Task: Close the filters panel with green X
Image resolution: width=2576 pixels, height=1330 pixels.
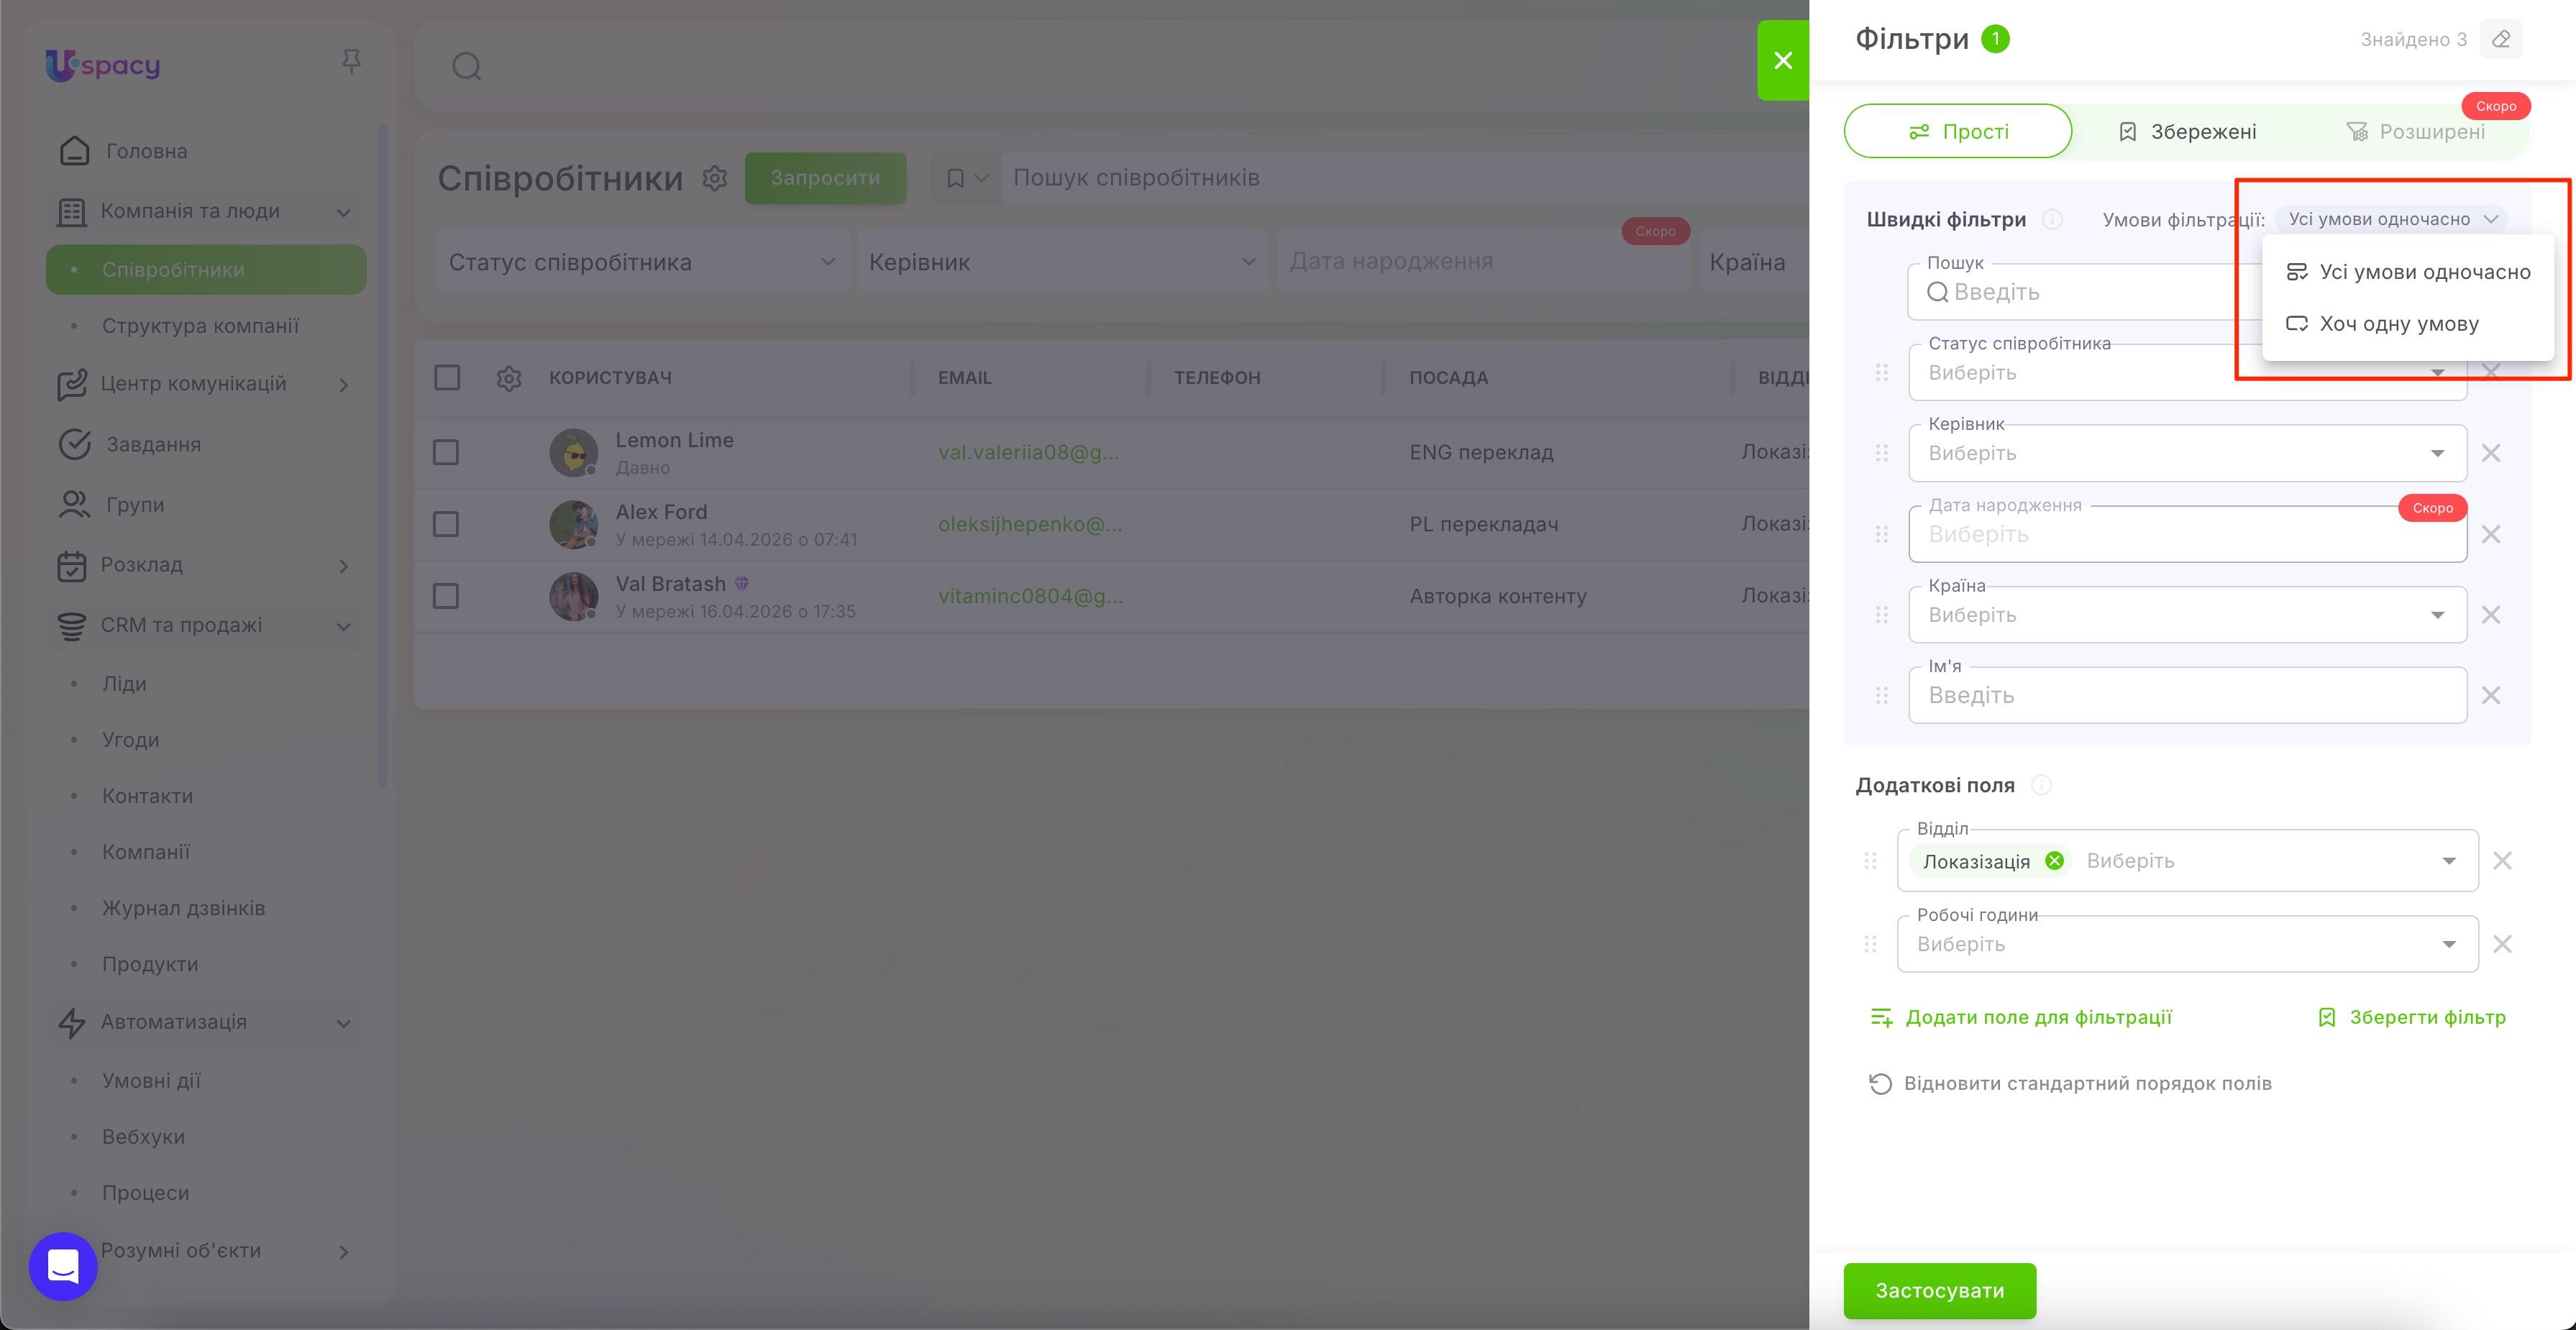Action: (x=1783, y=60)
